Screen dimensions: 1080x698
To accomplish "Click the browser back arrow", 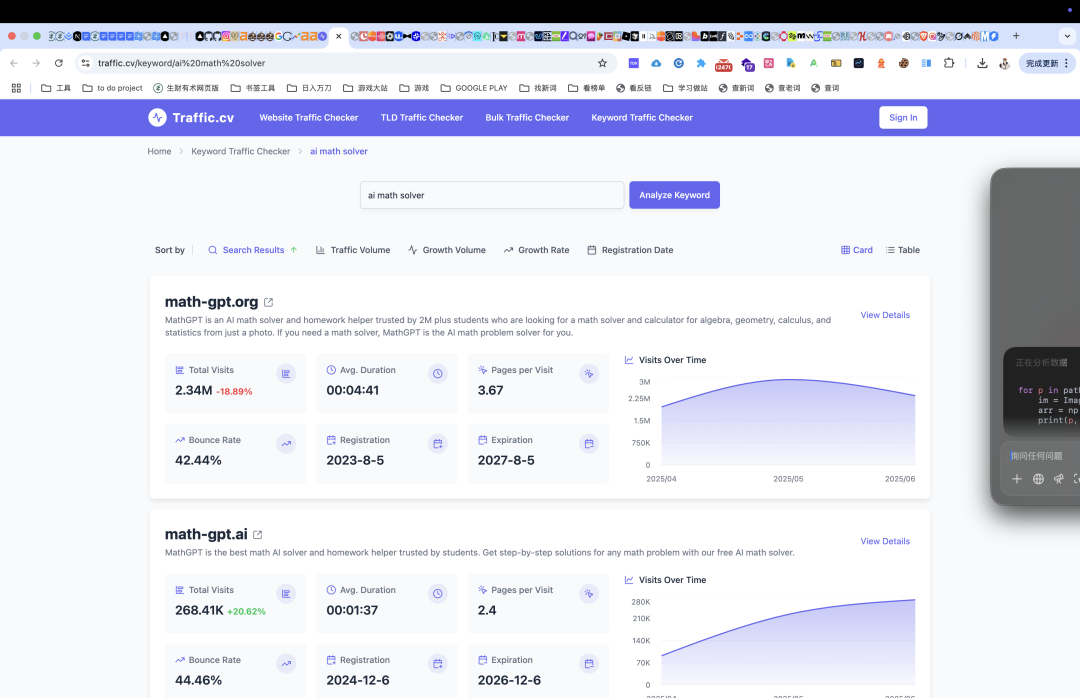I will click(14, 63).
